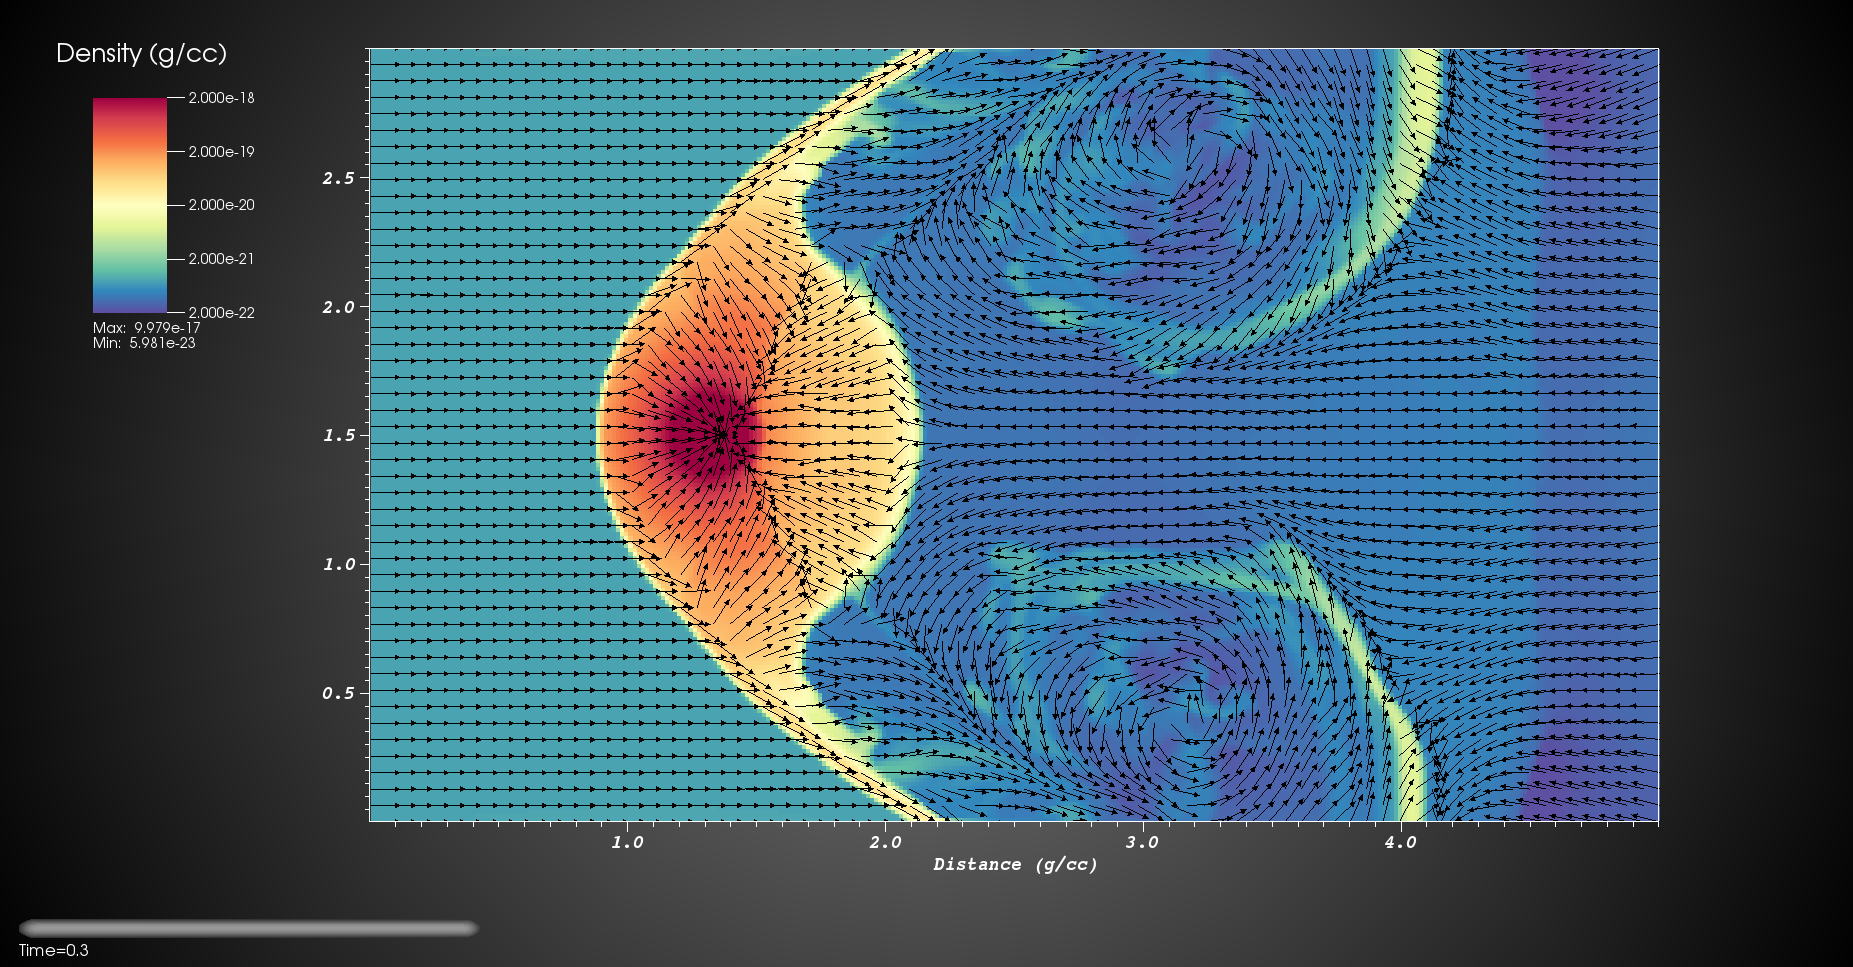Click the 2.000e-22 colorbar label

coord(221,313)
